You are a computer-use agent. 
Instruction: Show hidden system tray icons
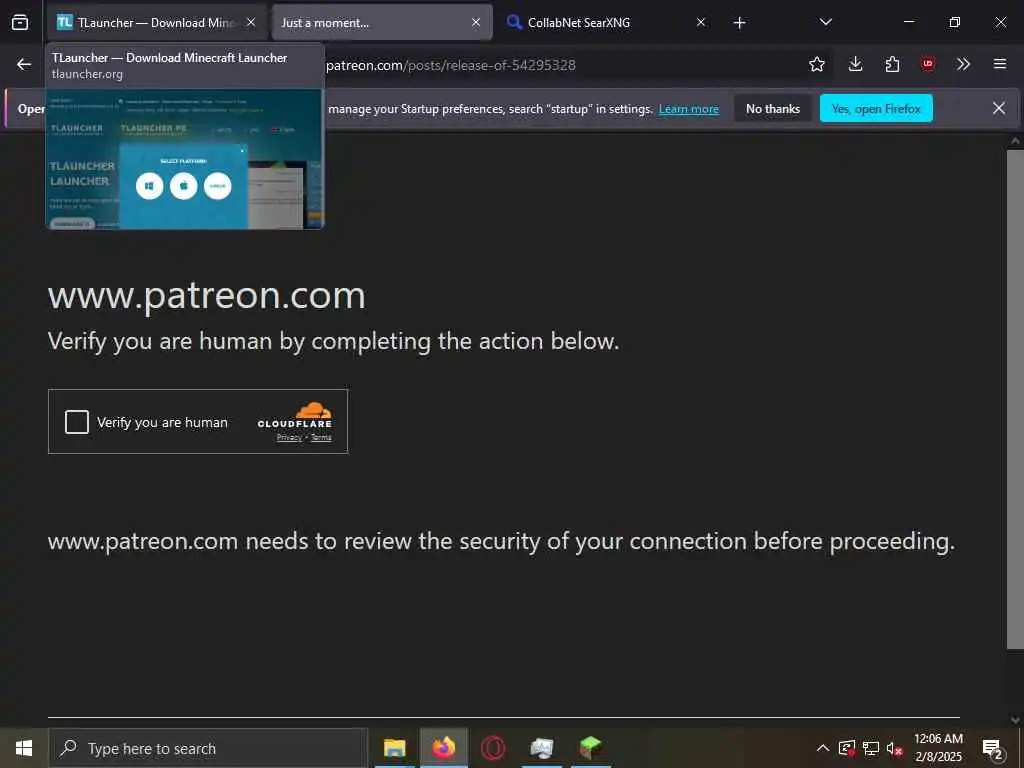(x=823, y=748)
